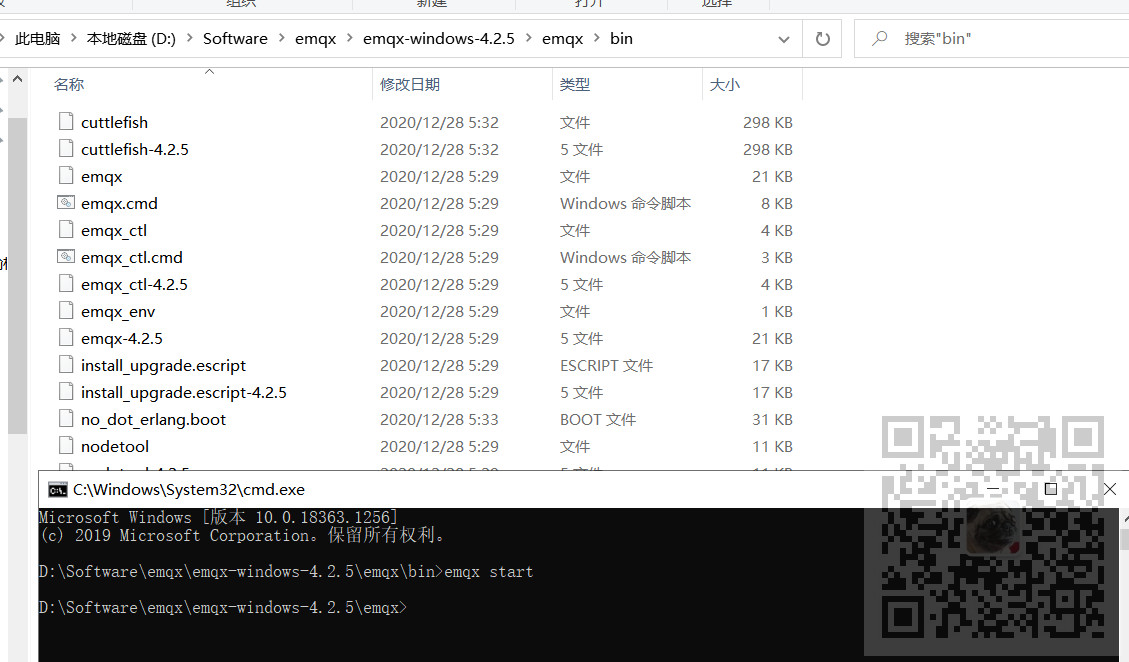This screenshot has height=662, width=1129.
Task: Select the nodetool file name
Action: [115, 447]
